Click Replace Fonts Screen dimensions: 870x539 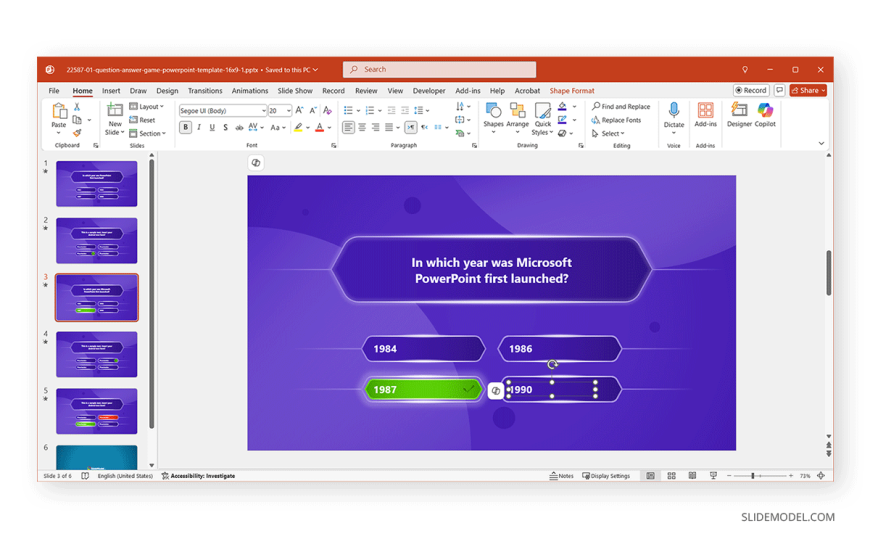(x=616, y=120)
